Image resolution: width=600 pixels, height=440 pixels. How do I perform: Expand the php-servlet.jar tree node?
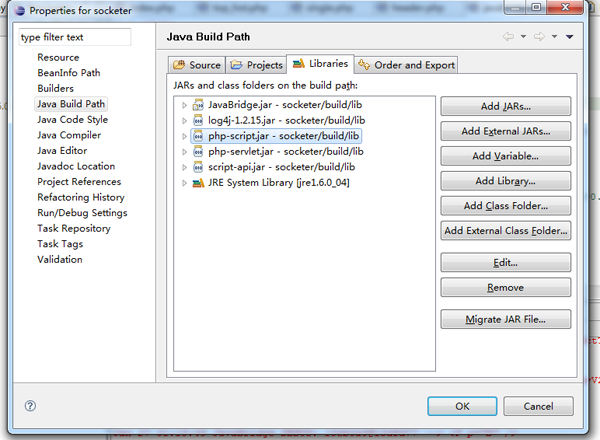(x=185, y=152)
